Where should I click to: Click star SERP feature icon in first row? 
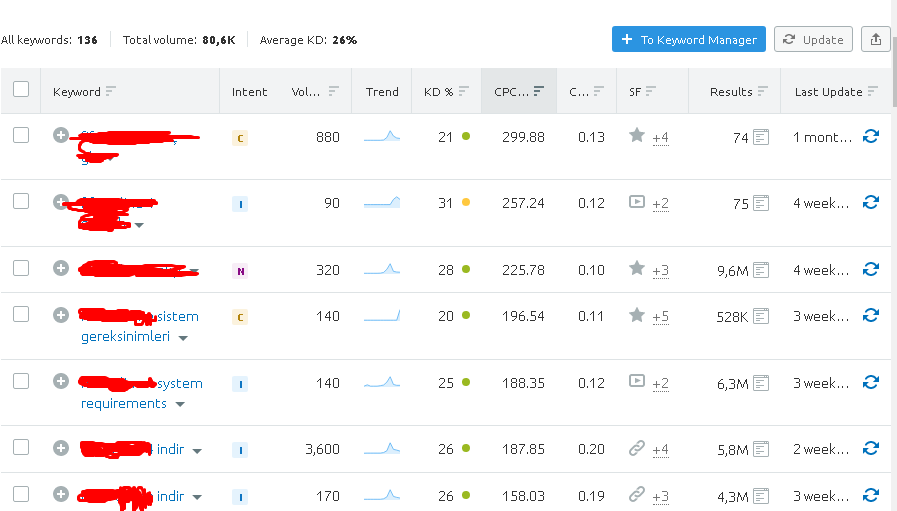(637, 136)
